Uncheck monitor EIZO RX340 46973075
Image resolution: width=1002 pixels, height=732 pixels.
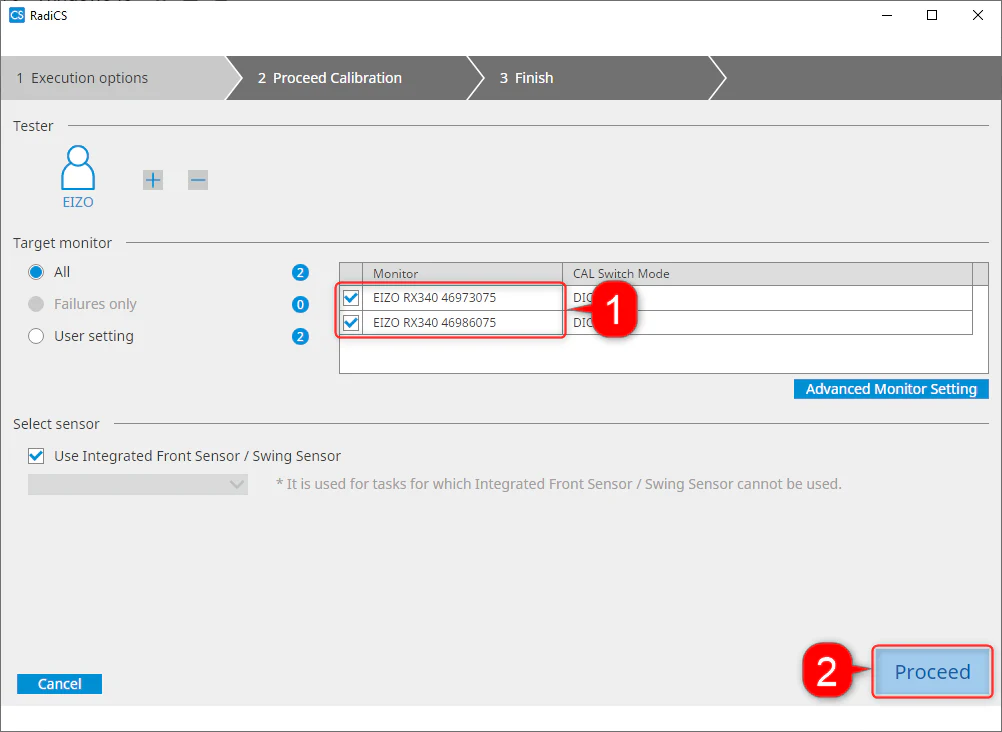(x=351, y=298)
